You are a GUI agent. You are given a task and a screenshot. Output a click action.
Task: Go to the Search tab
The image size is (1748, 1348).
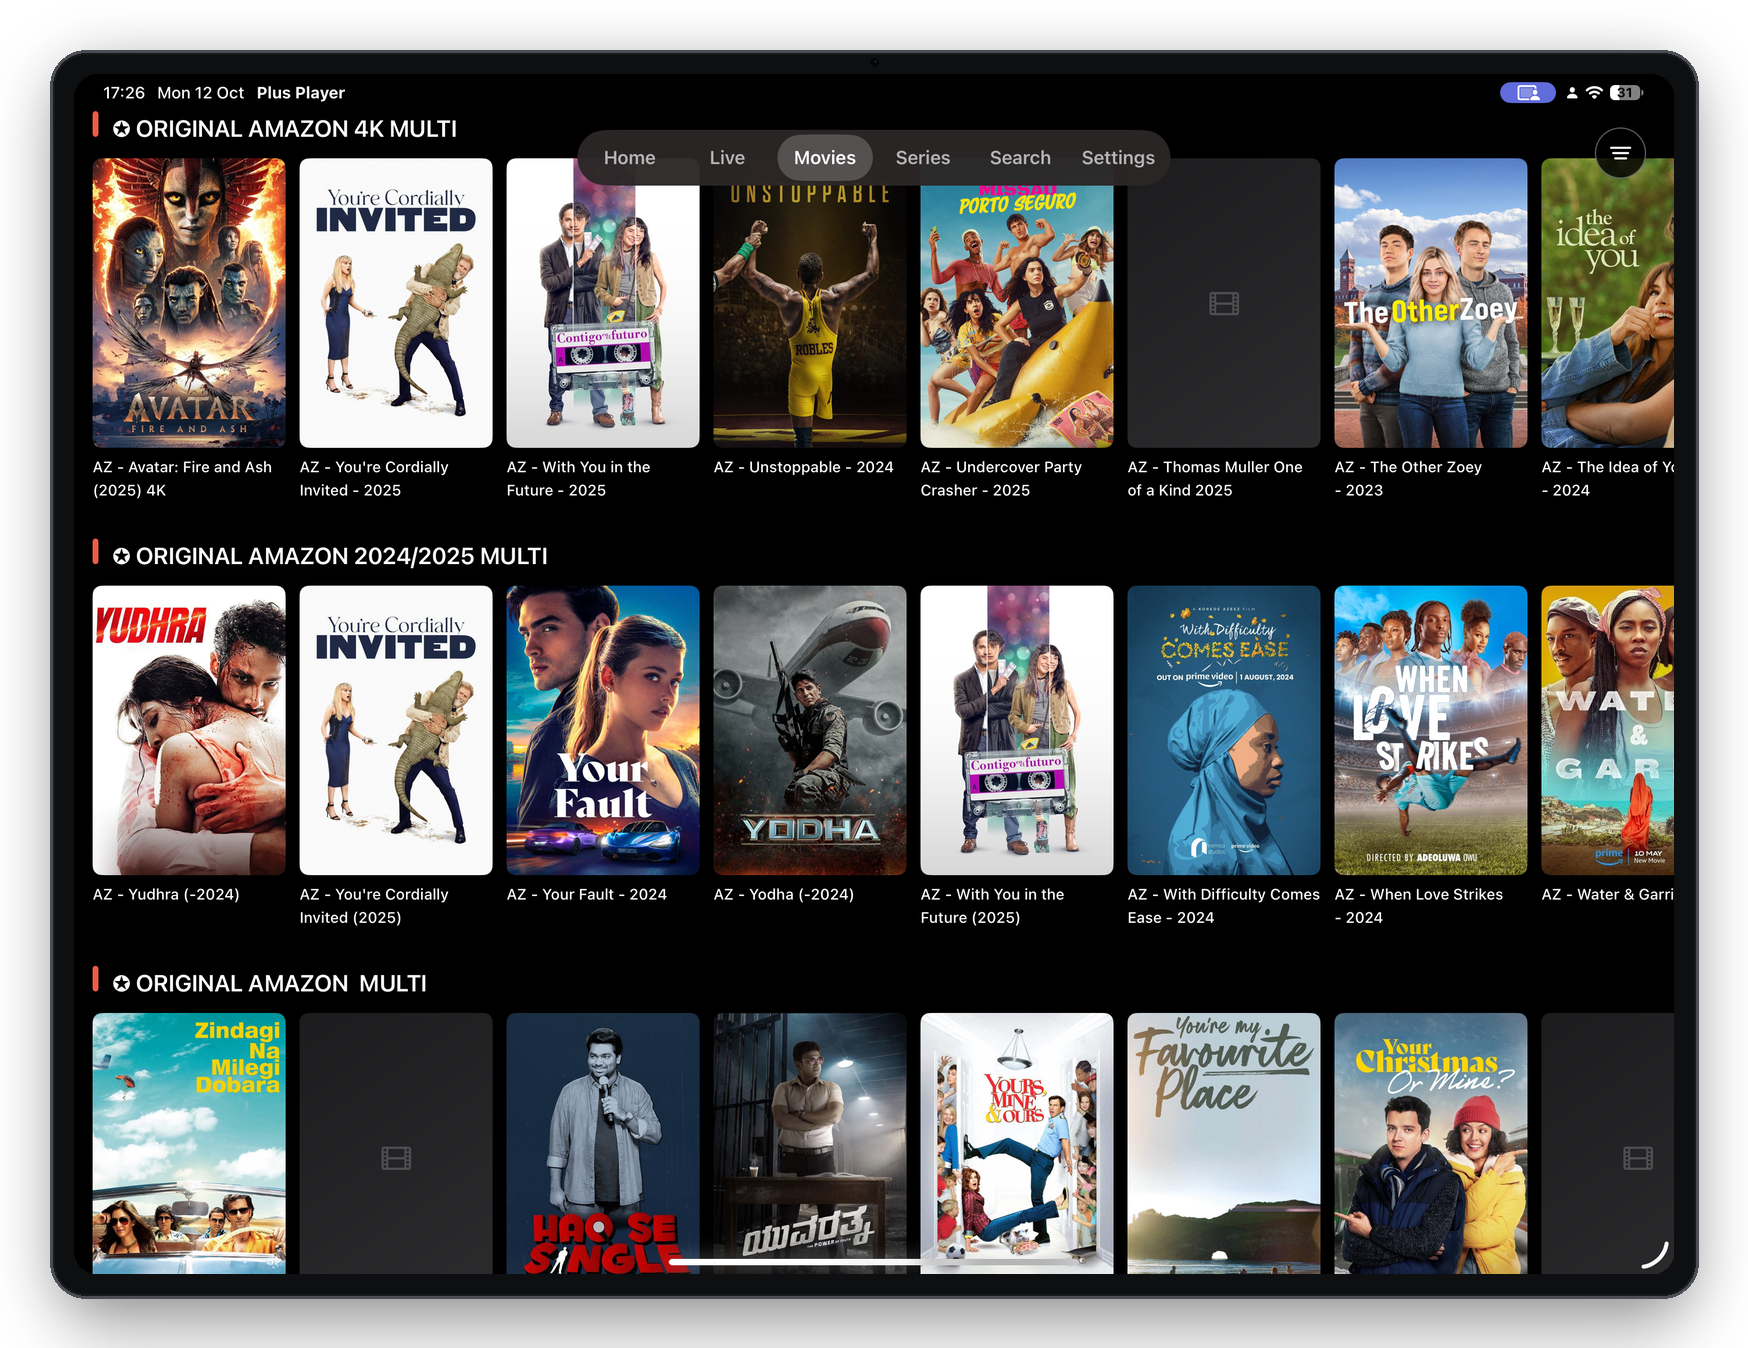pos(1020,158)
